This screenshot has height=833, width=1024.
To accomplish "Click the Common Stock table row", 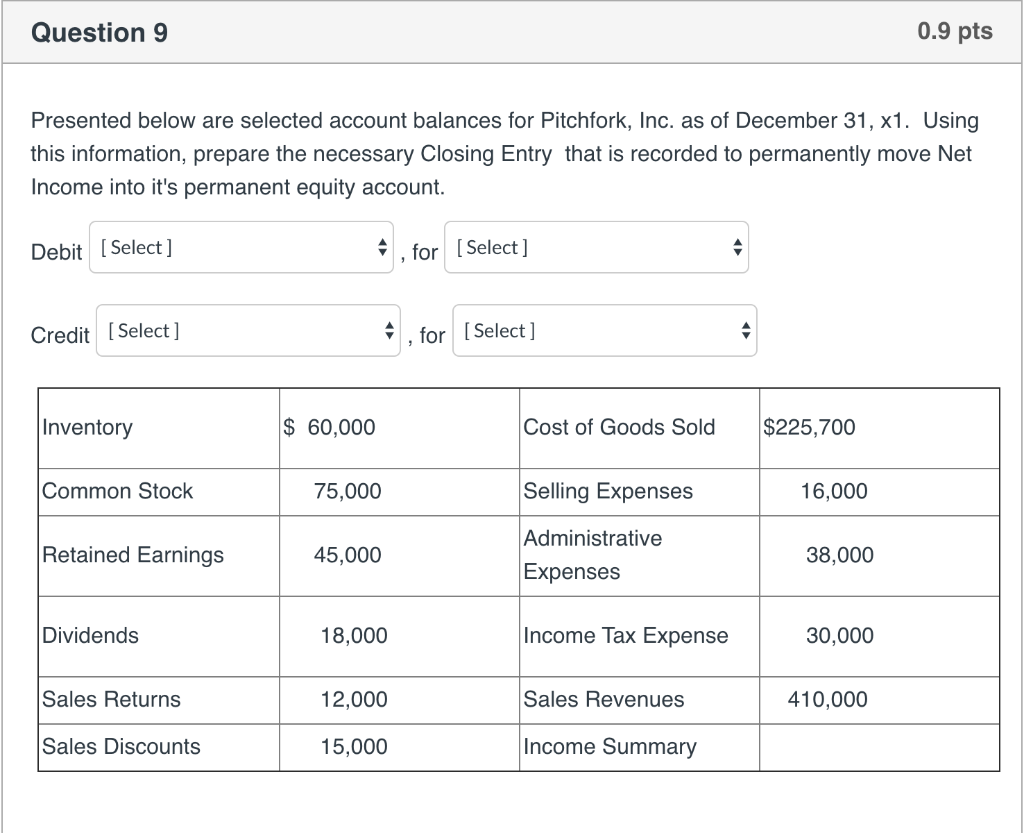I will (117, 491).
